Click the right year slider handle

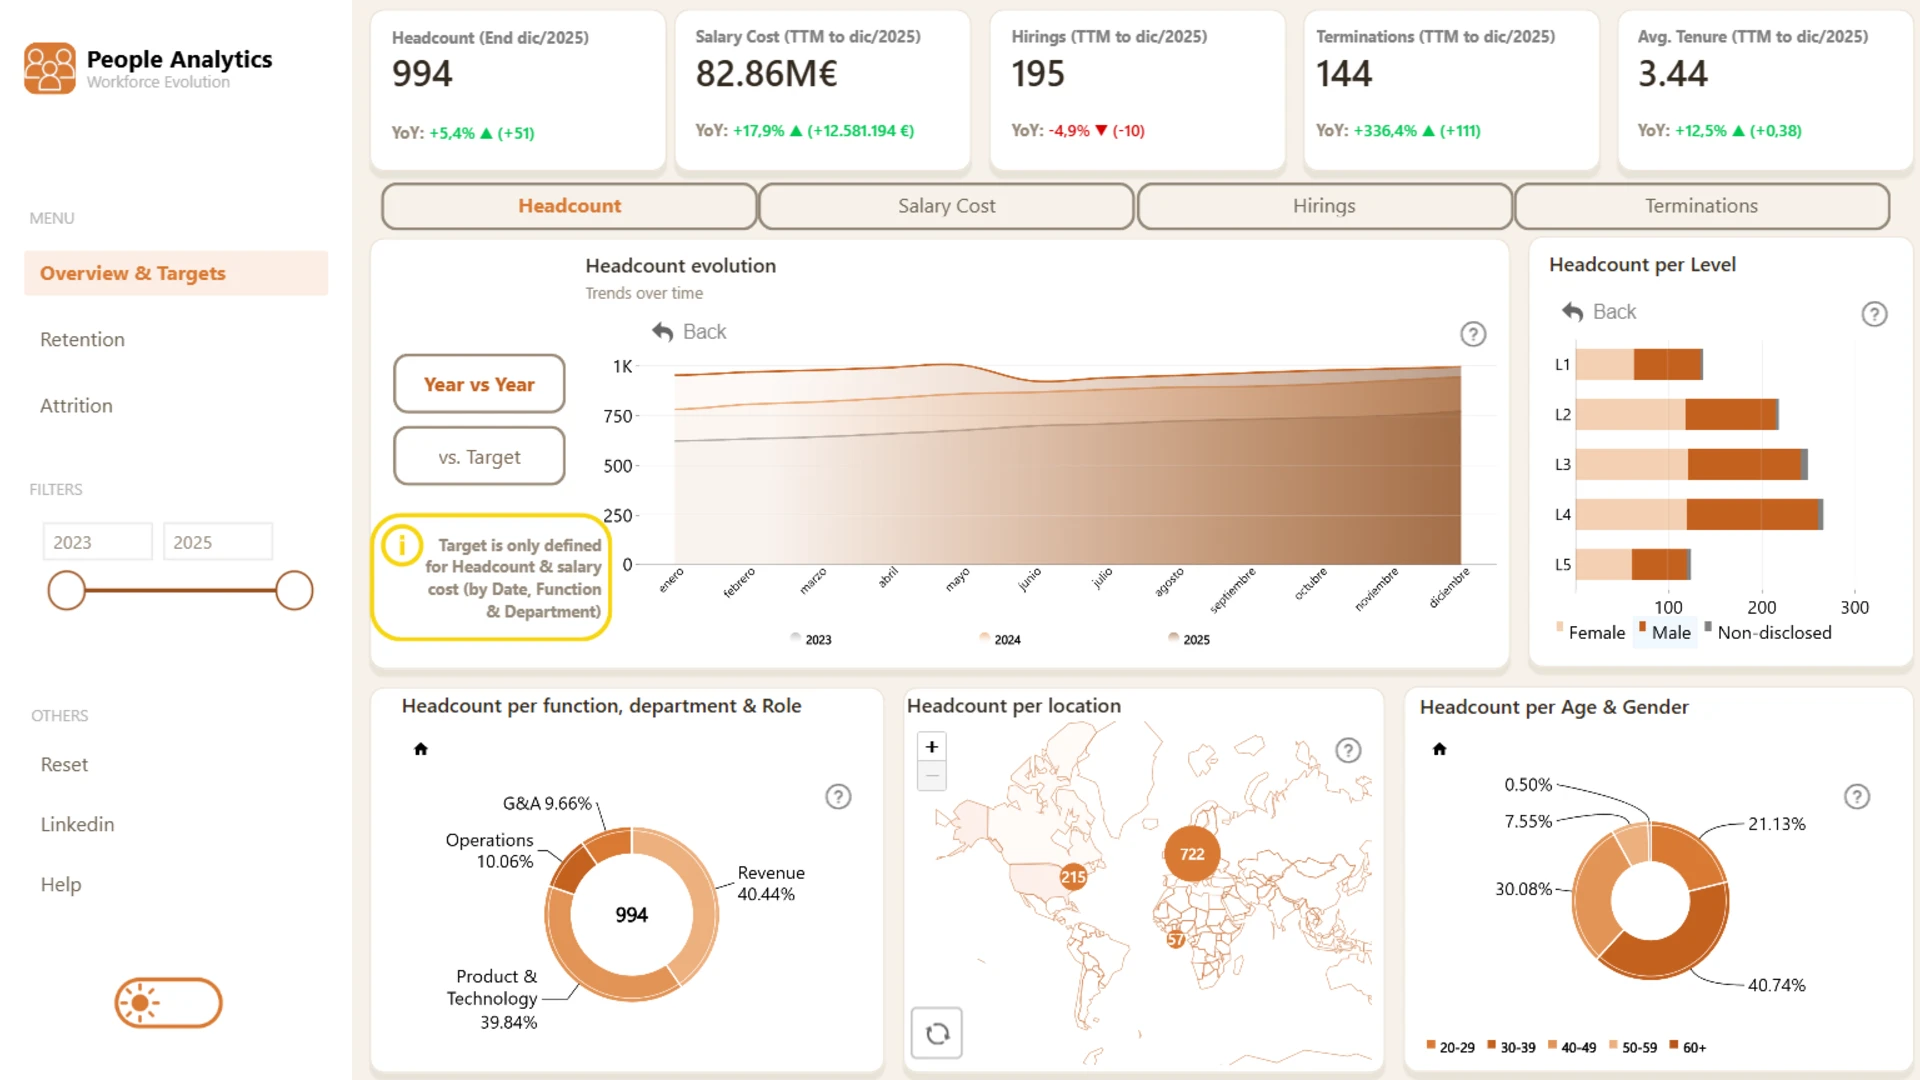294,591
